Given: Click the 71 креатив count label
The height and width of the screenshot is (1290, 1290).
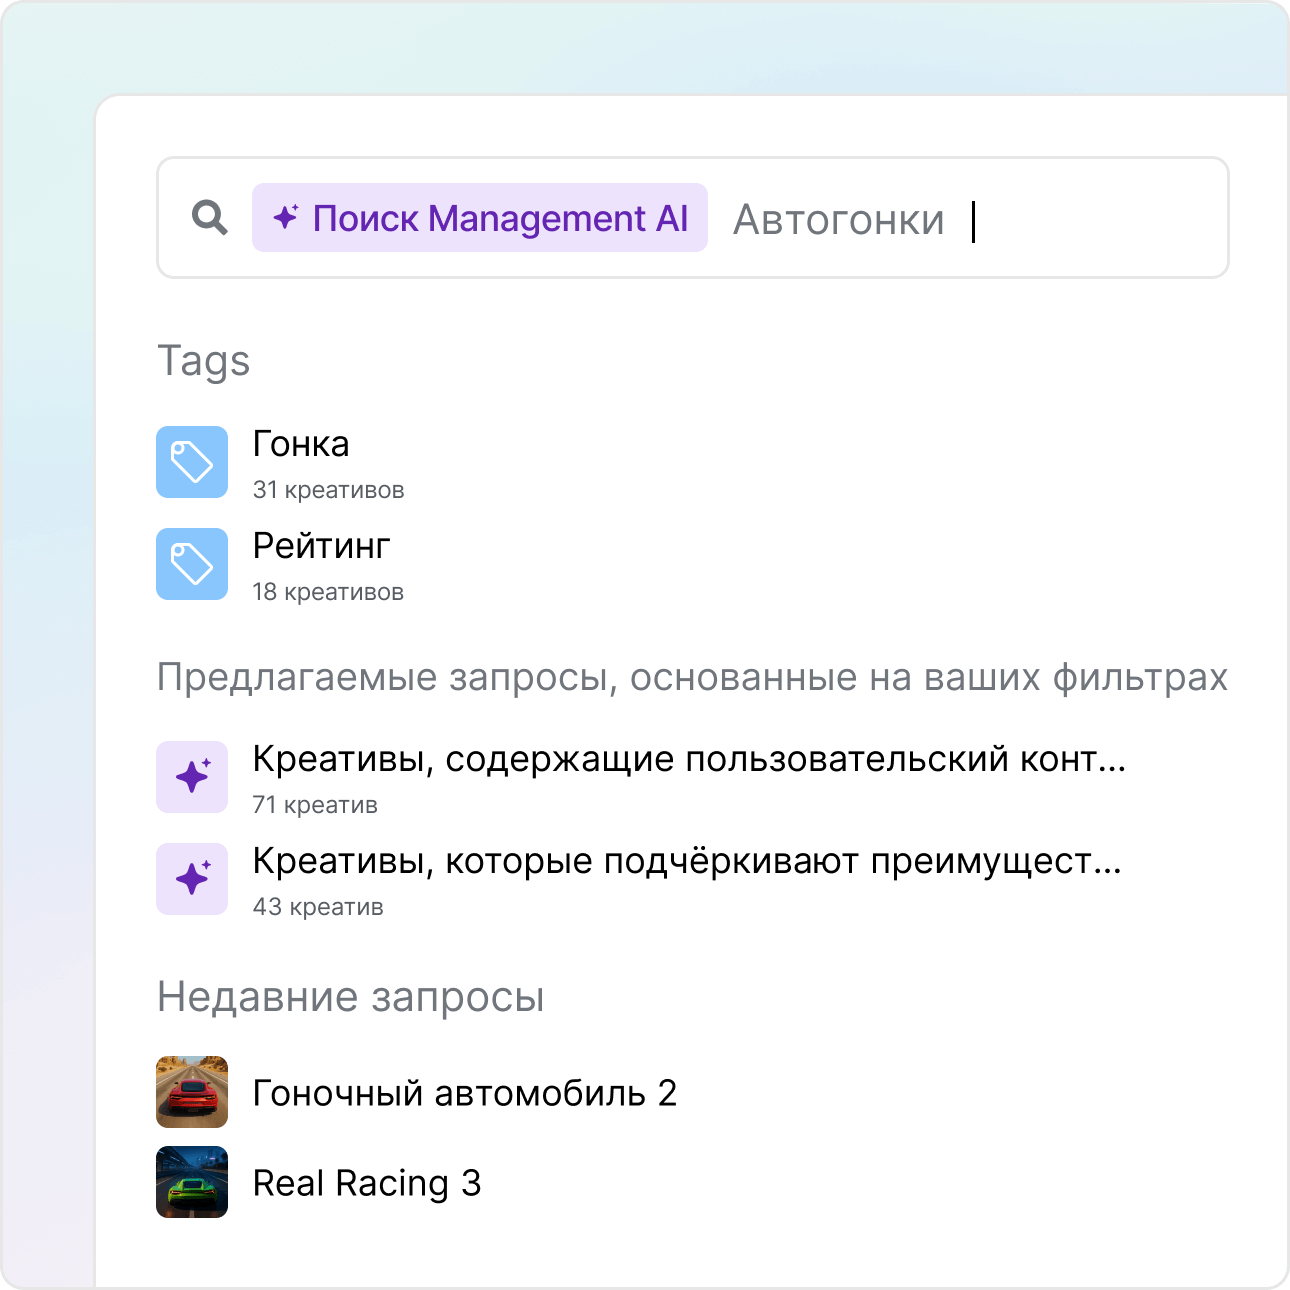Looking at the screenshot, I should (315, 805).
